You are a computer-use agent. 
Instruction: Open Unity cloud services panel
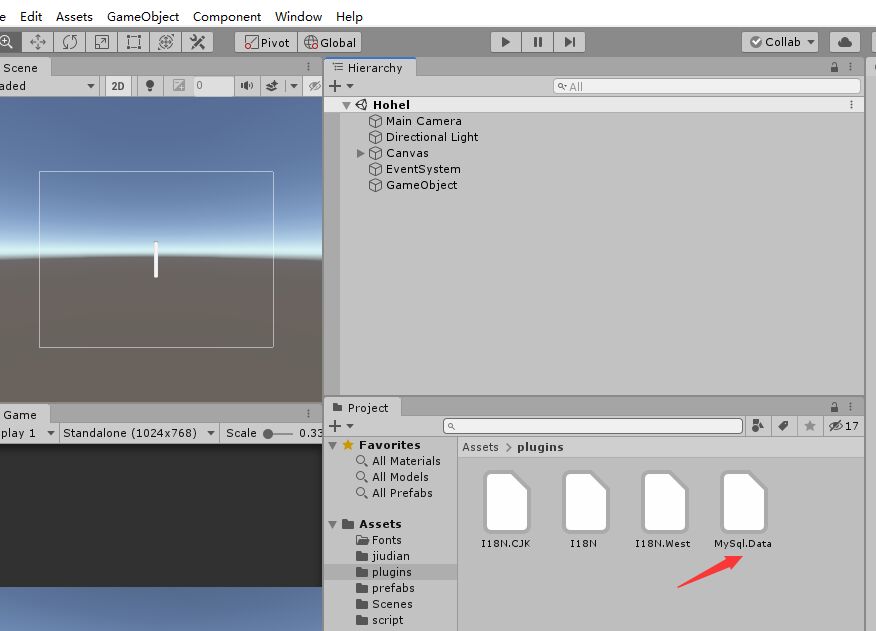pyautogui.click(x=845, y=42)
